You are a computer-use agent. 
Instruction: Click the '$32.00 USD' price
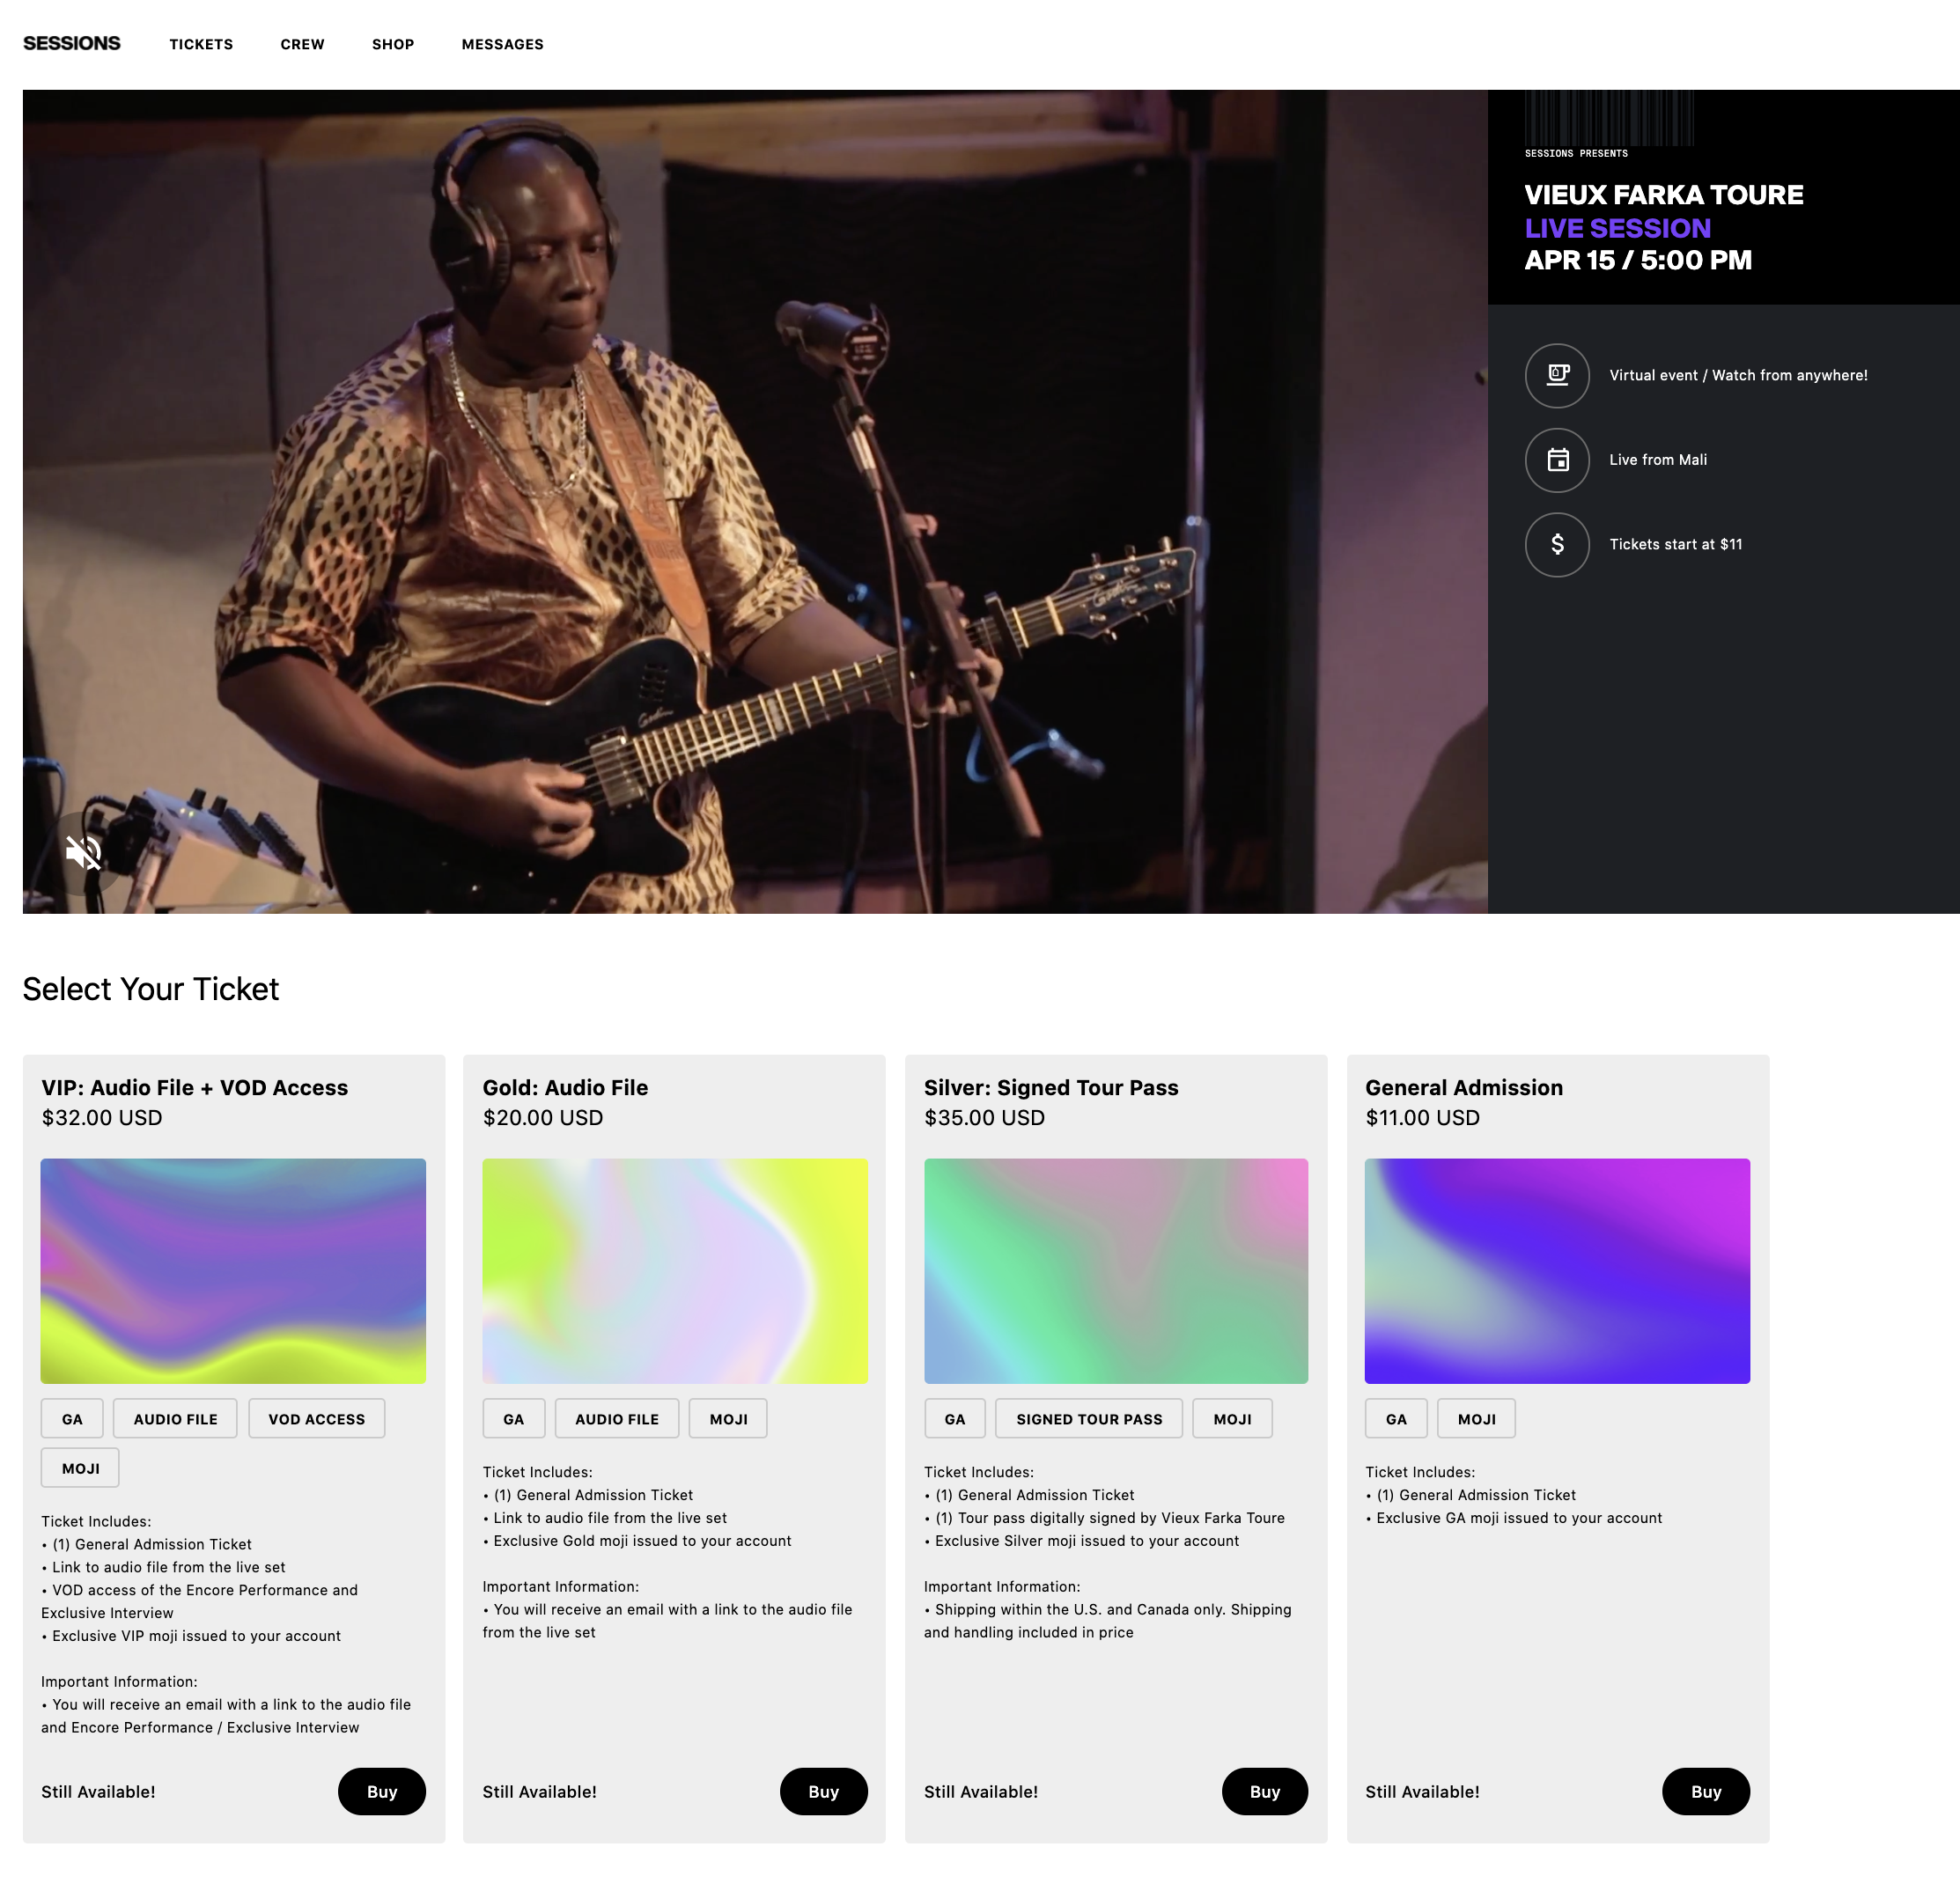click(102, 1117)
